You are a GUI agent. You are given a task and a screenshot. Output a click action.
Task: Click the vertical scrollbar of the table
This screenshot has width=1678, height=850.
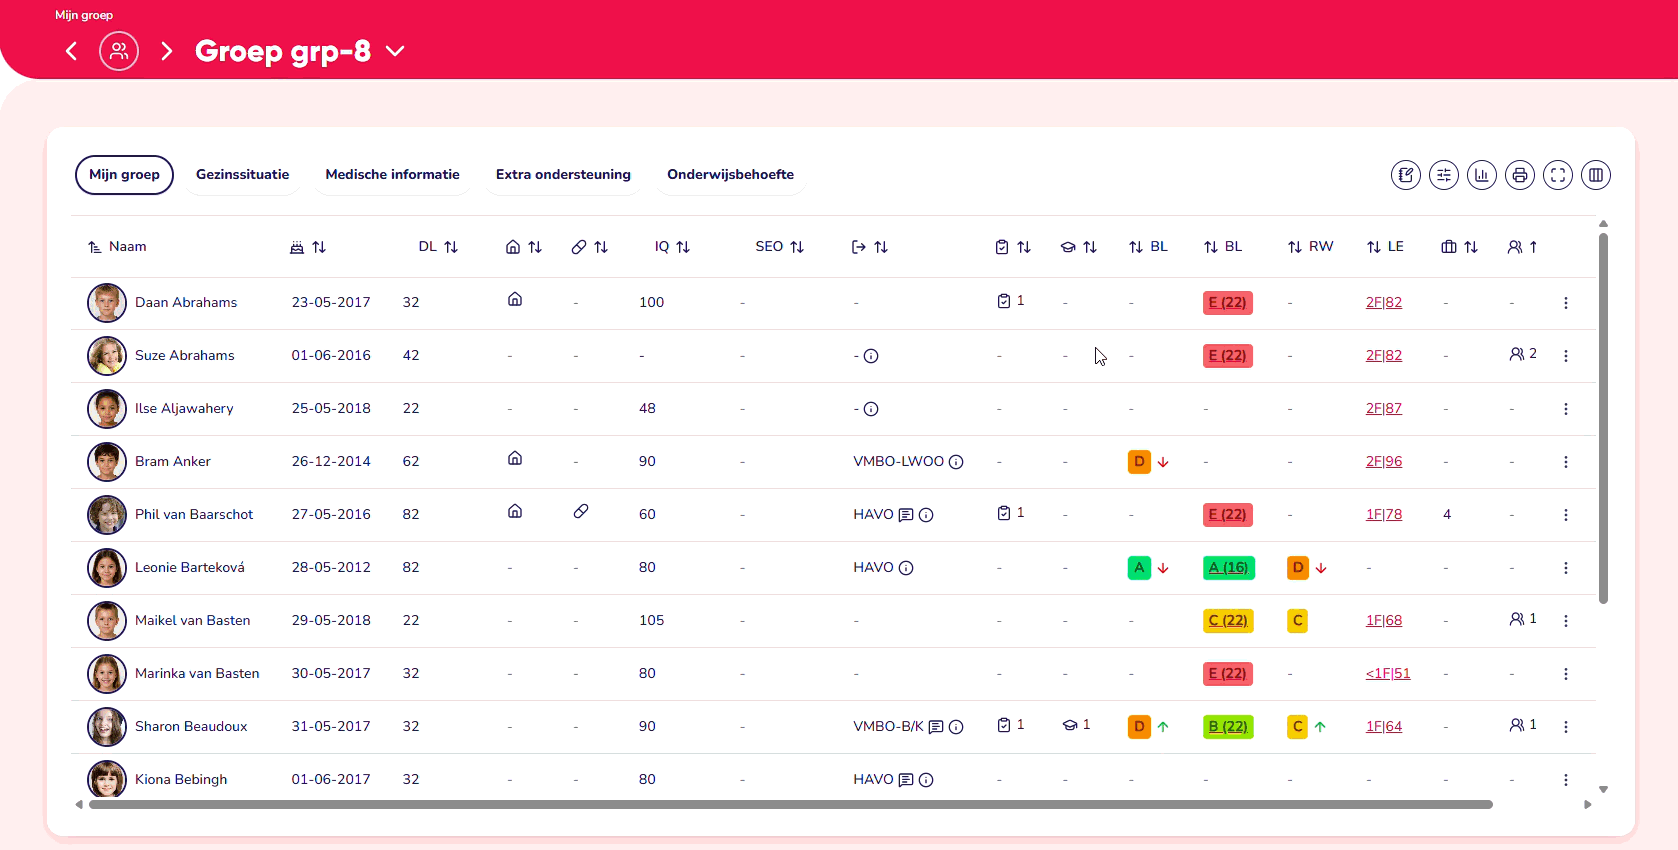1603,418
